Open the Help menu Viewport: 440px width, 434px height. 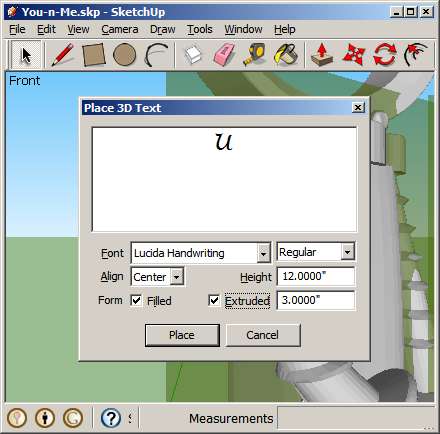(x=285, y=29)
